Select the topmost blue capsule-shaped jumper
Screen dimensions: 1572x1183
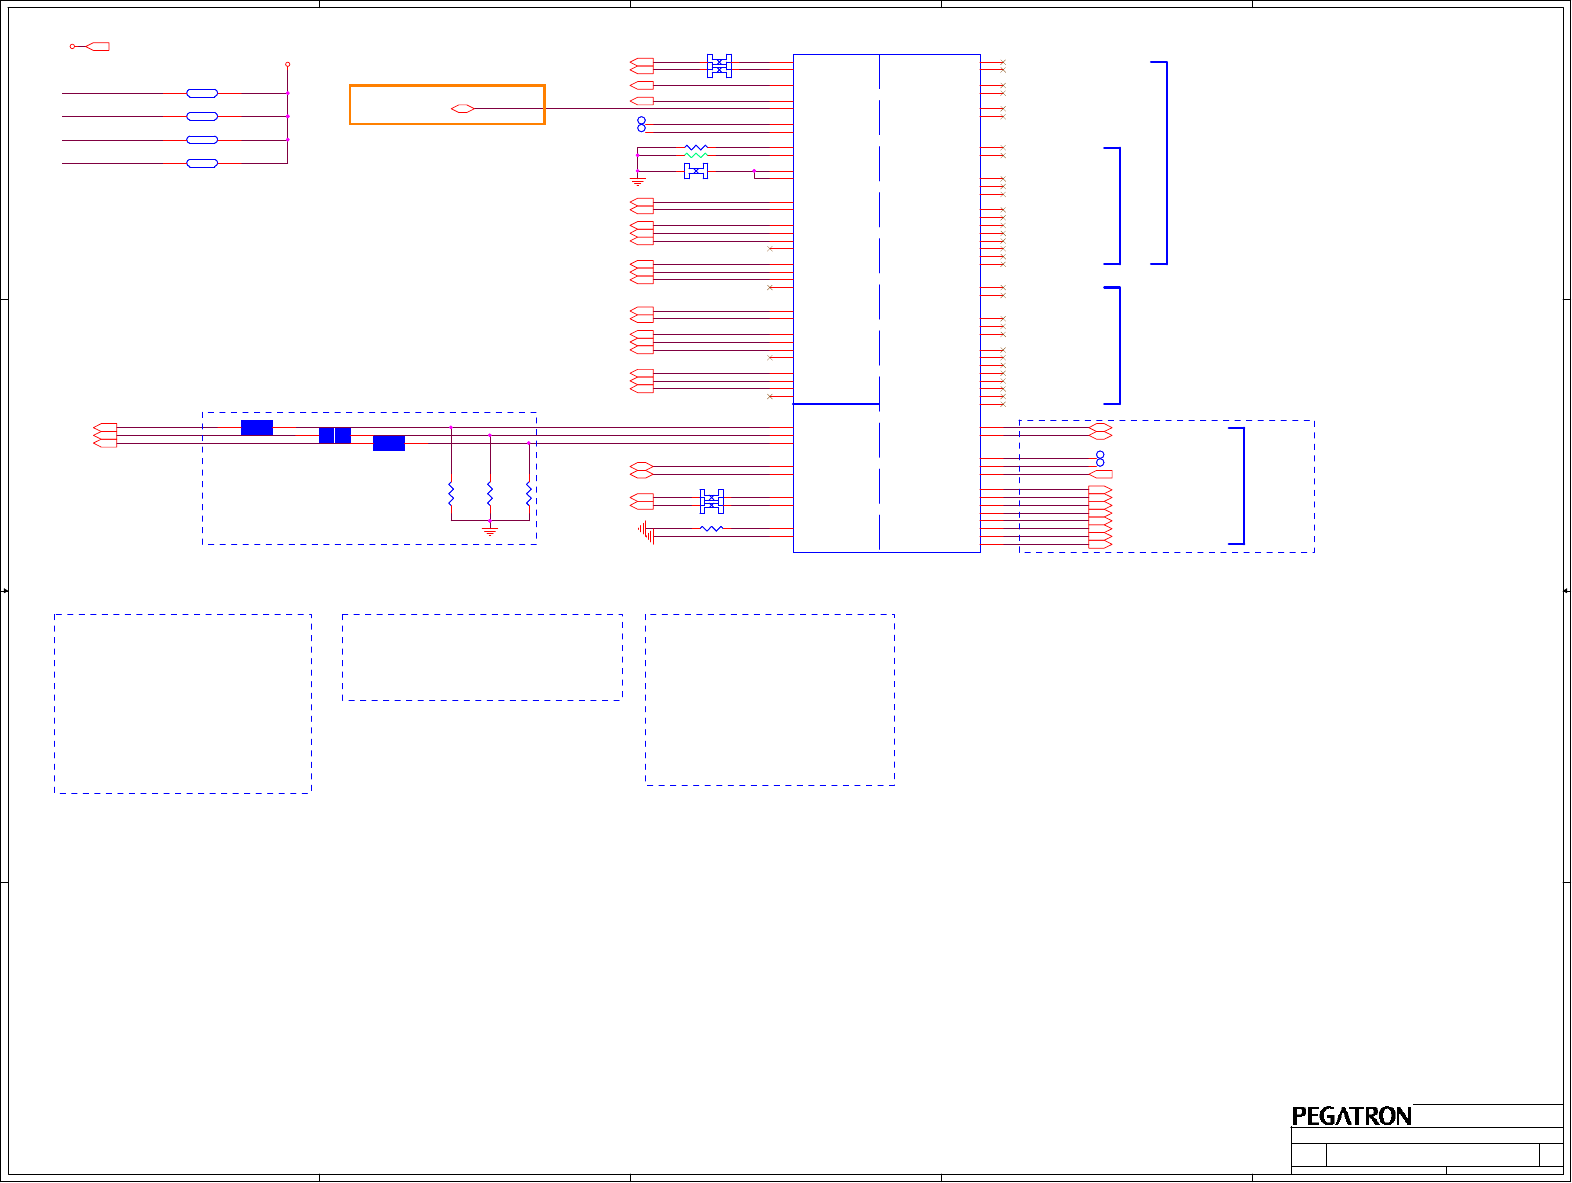click(x=202, y=93)
